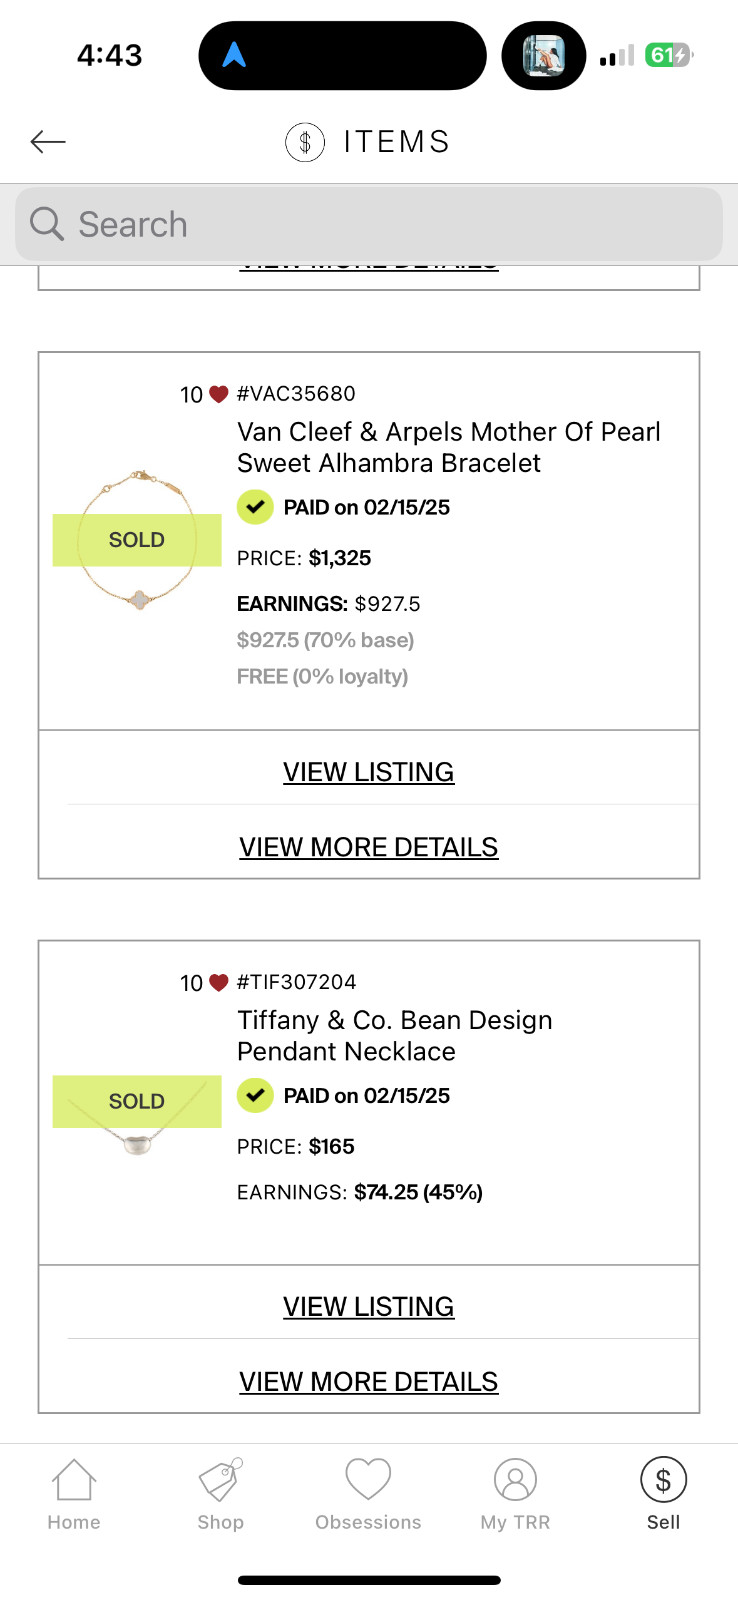Image resolution: width=738 pixels, height=1600 pixels.
Task: Tap the dollar sign icon beside ITEMS
Action: click(x=305, y=142)
